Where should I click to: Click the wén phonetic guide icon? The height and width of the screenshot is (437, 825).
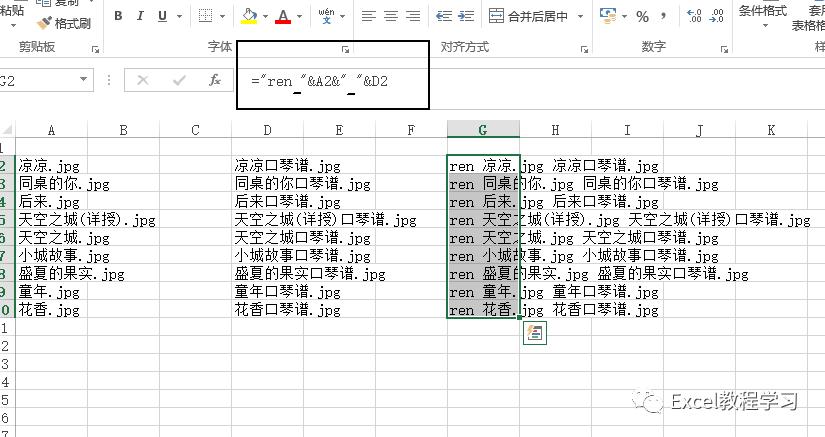coord(326,15)
